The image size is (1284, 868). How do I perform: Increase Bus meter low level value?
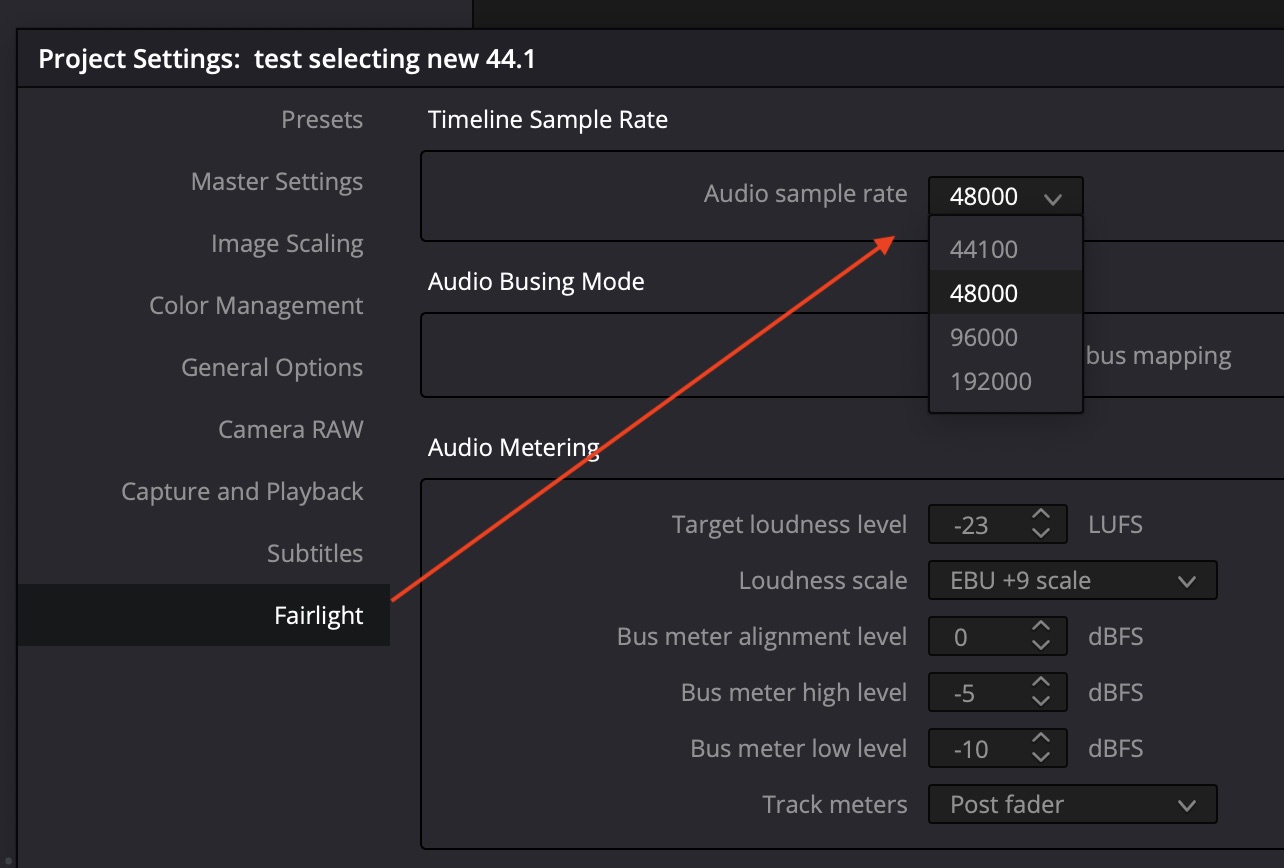click(x=1041, y=738)
